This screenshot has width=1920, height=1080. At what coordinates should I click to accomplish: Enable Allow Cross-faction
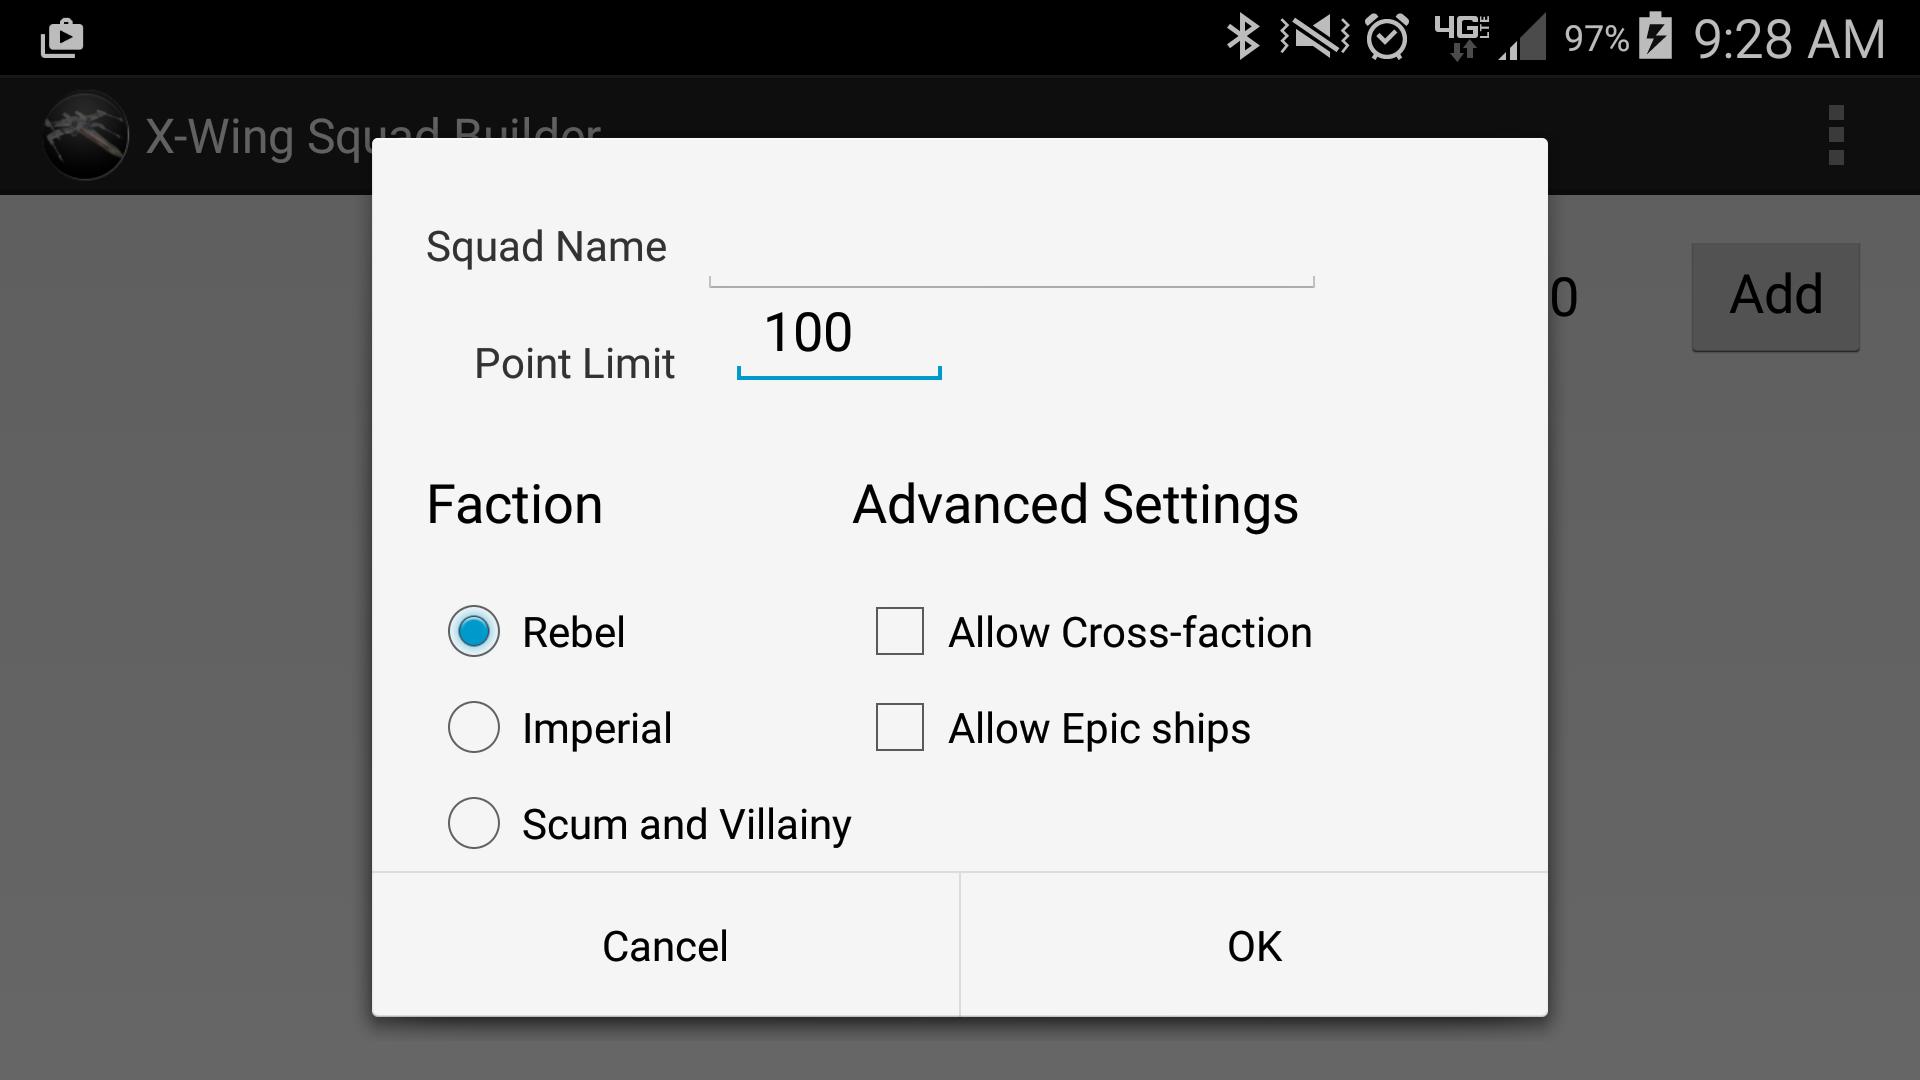pyautogui.click(x=899, y=631)
